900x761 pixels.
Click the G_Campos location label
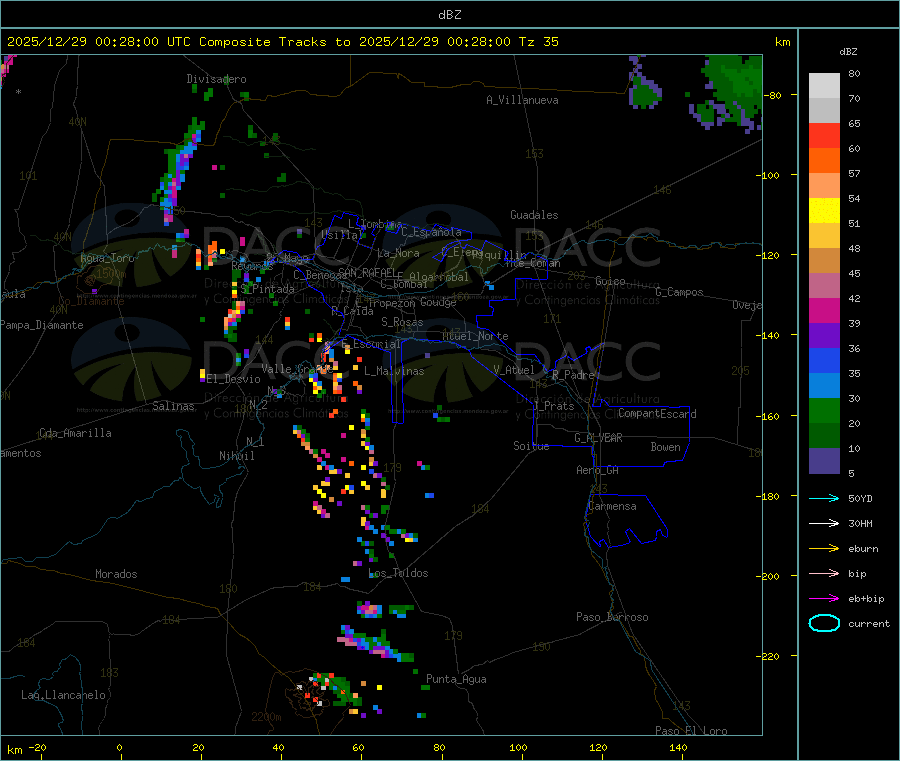pos(679,292)
